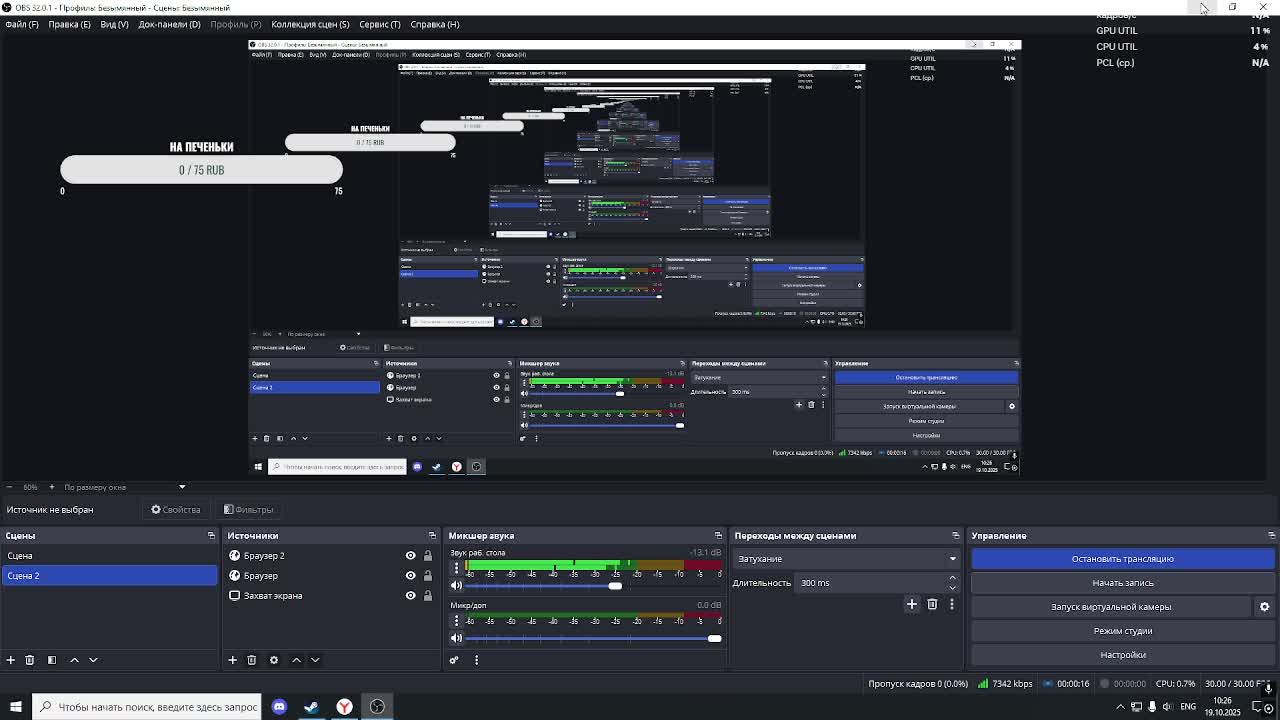Add a scene transition with plus icon
Screen dimensions: 1280x720
pos(912,604)
